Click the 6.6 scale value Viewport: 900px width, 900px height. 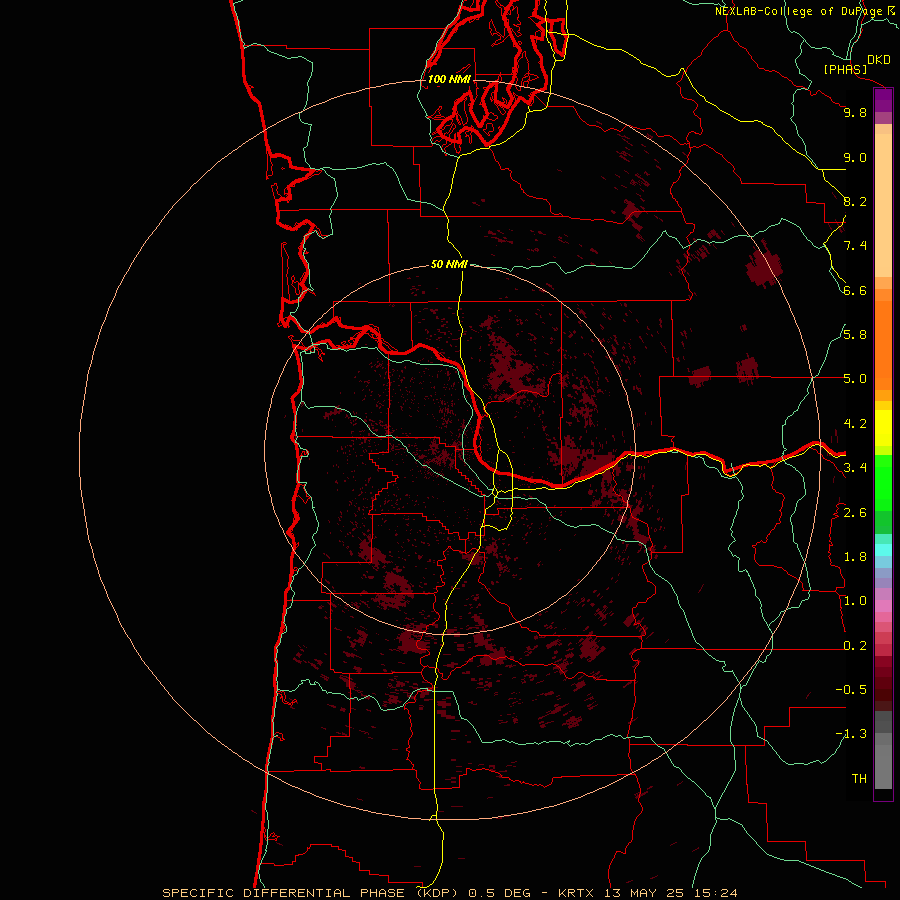tap(855, 290)
